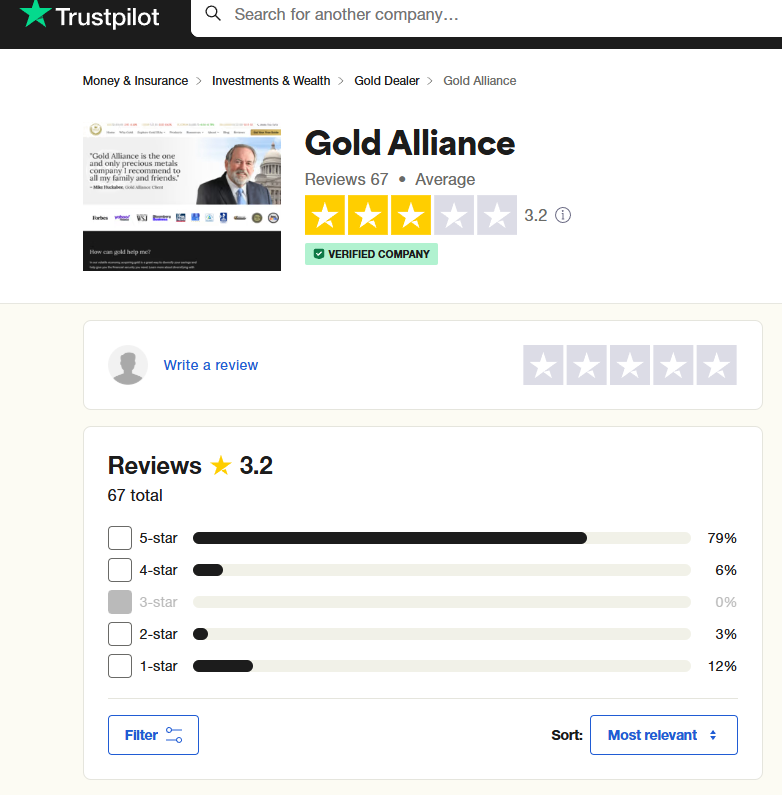This screenshot has height=795, width=782.
Task: Click the user avatar placeholder
Action: pyautogui.click(x=128, y=365)
